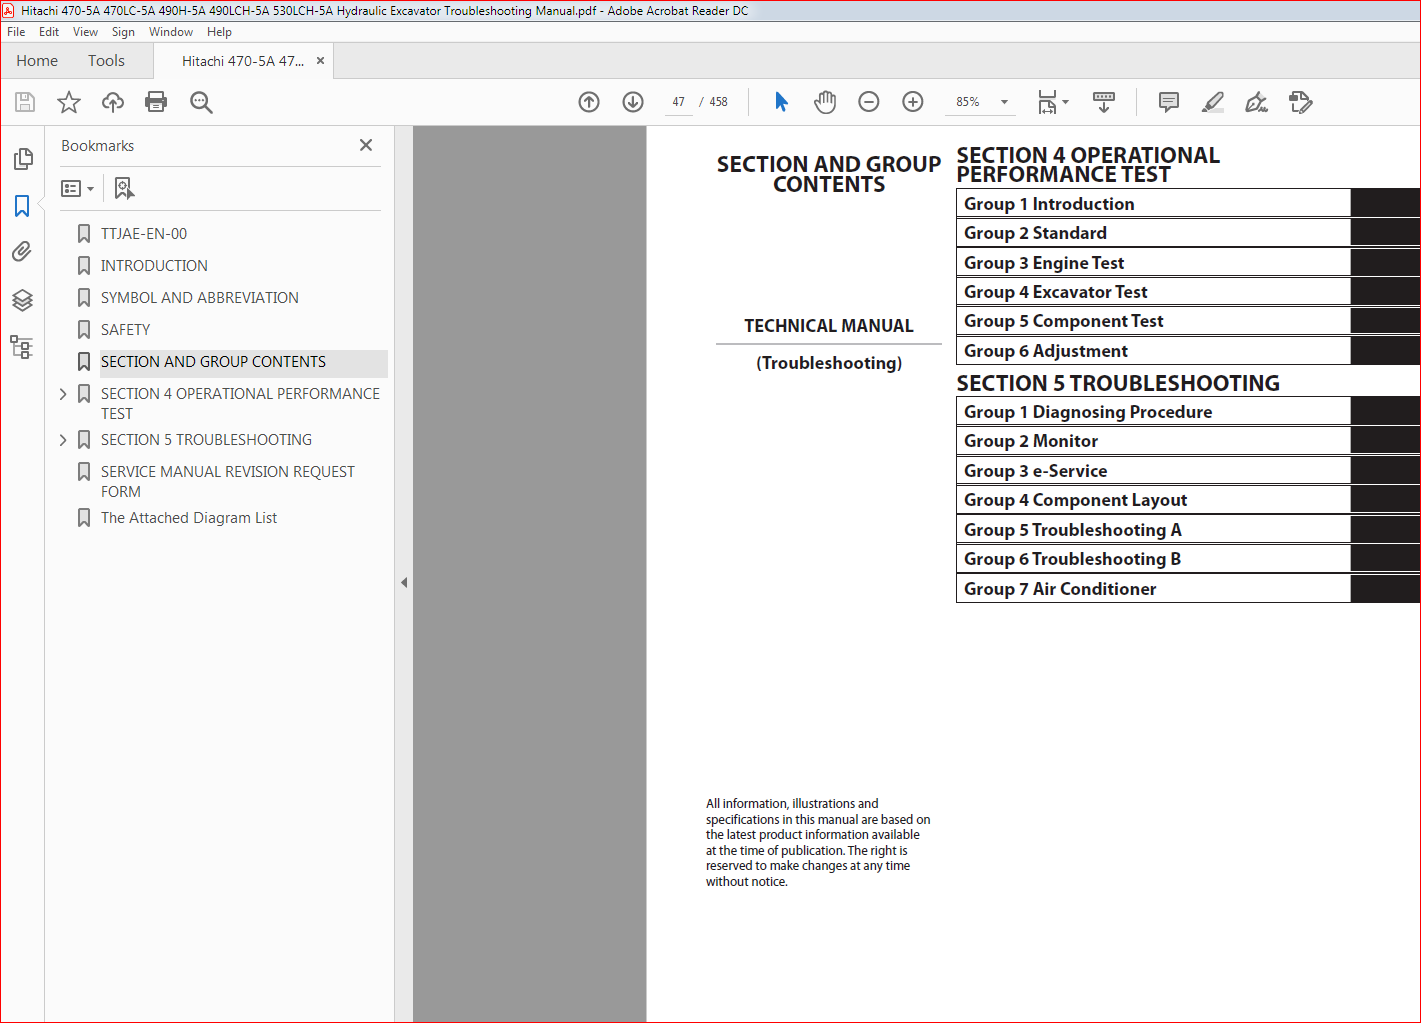Viewport: 1421px width, 1023px height.
Task: Switch to the Home tab
Action: pyautogui.click(x=37, y=61)
